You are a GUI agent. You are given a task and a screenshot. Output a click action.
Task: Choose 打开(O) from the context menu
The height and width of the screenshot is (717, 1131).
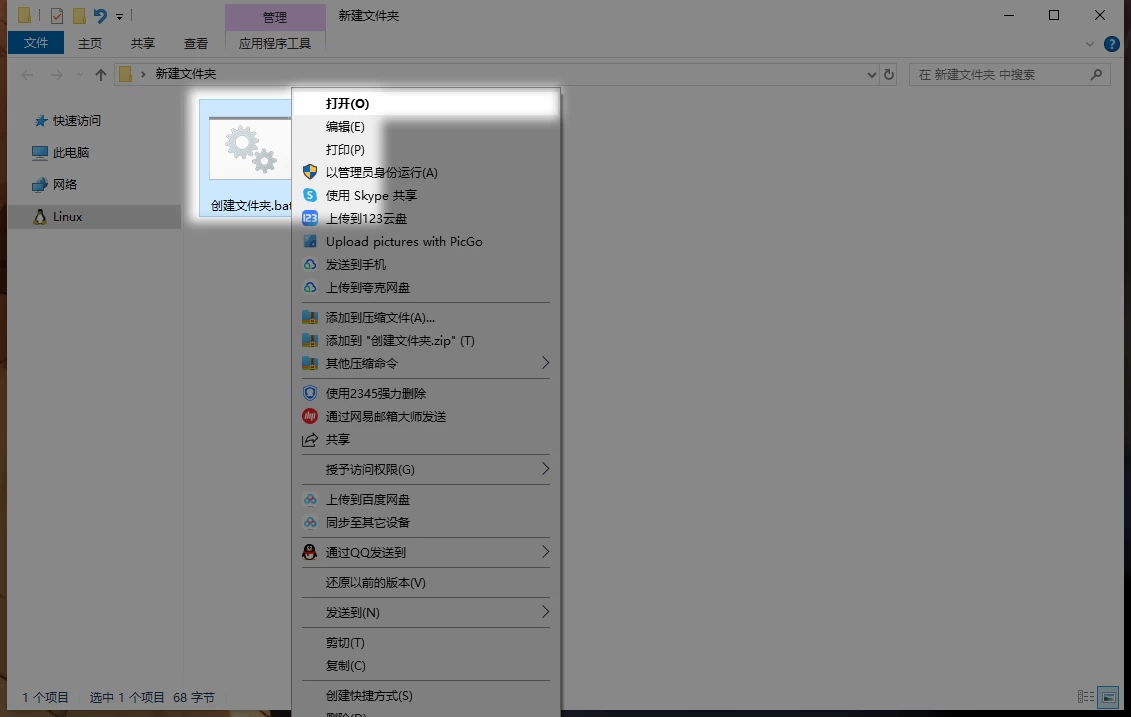(x=347, y=103)
